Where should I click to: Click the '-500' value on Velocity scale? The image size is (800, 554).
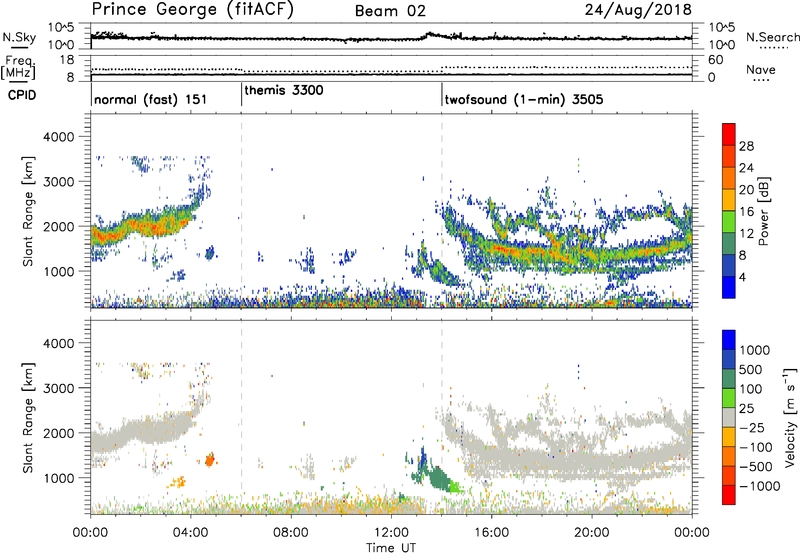(756, 466)
